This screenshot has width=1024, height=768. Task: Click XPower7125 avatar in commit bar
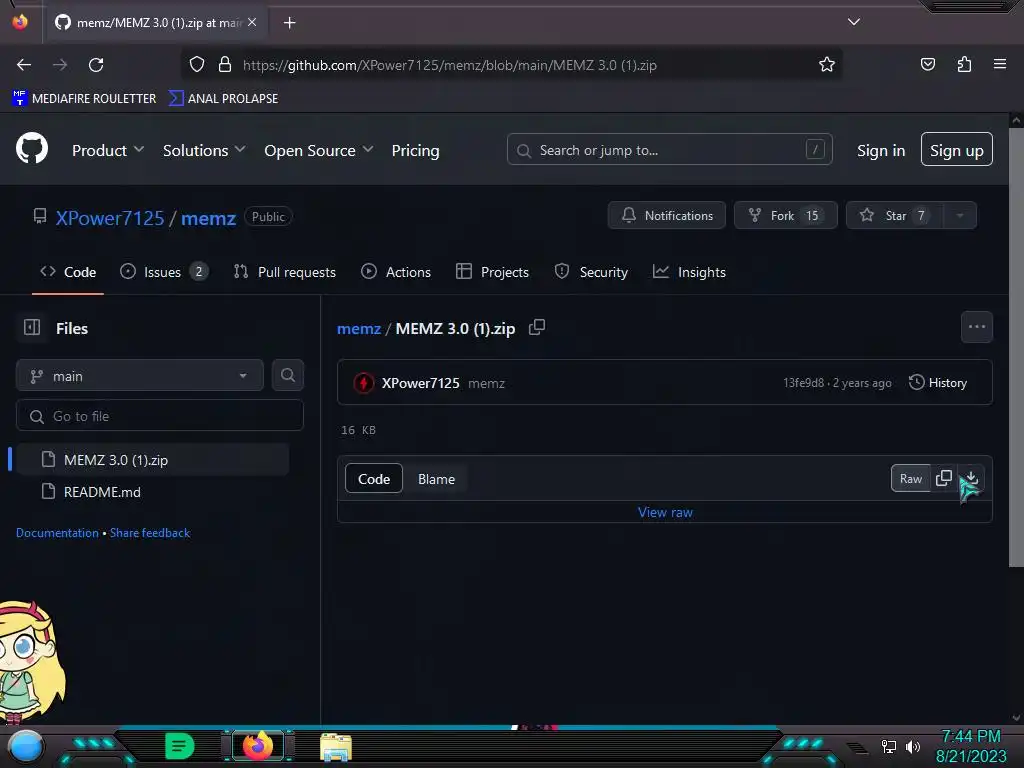364,383
